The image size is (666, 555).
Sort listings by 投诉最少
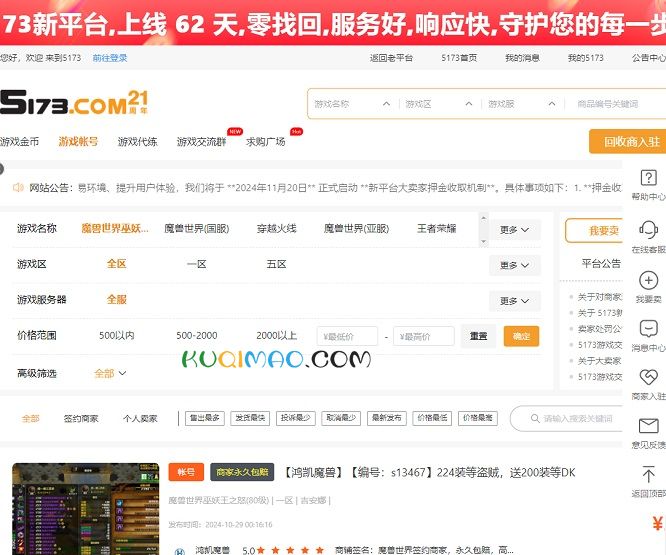pos(296,418)
